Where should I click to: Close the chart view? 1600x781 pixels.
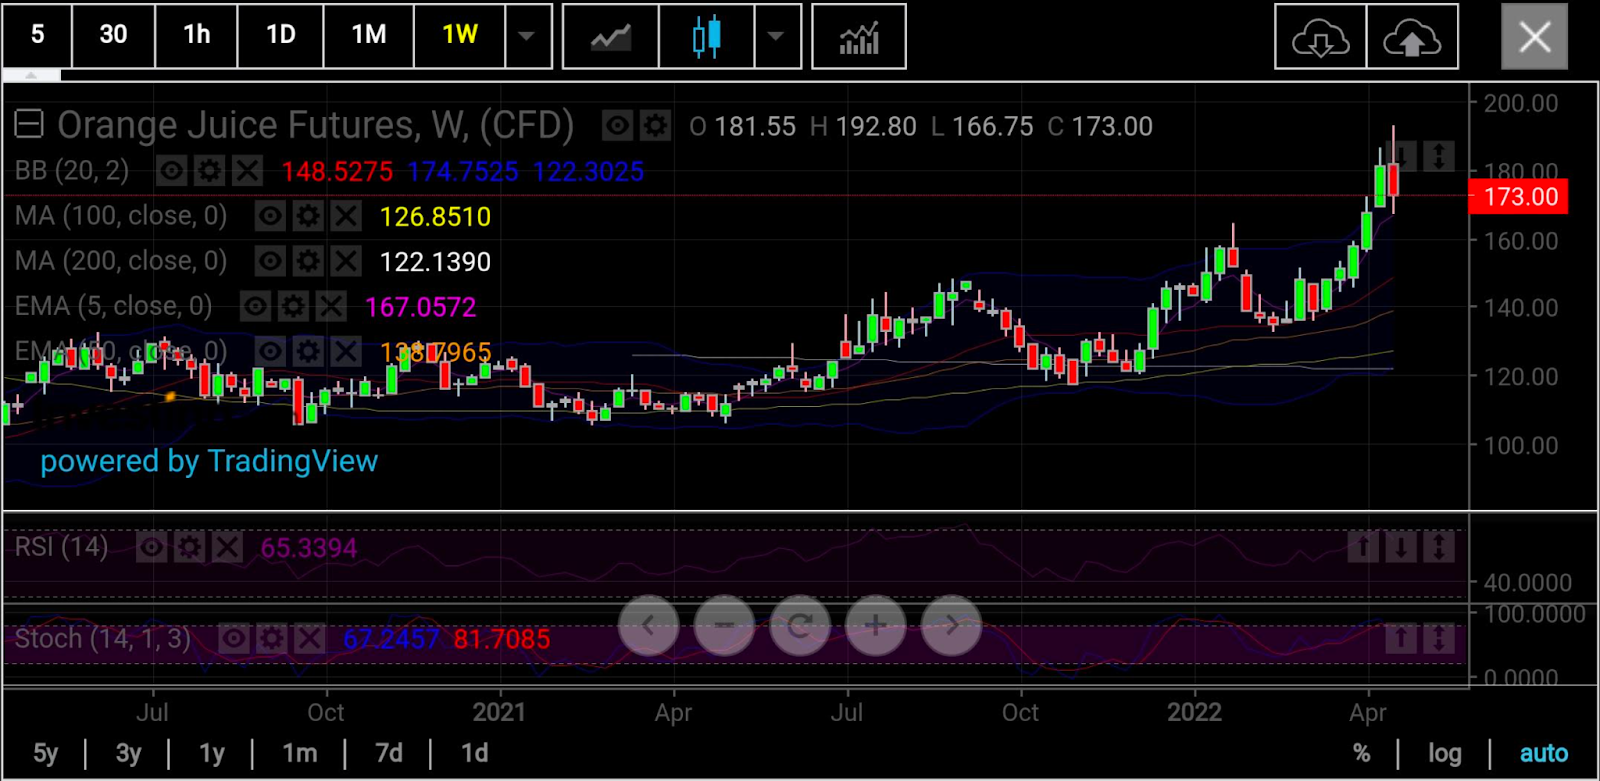pos(1534,37)
